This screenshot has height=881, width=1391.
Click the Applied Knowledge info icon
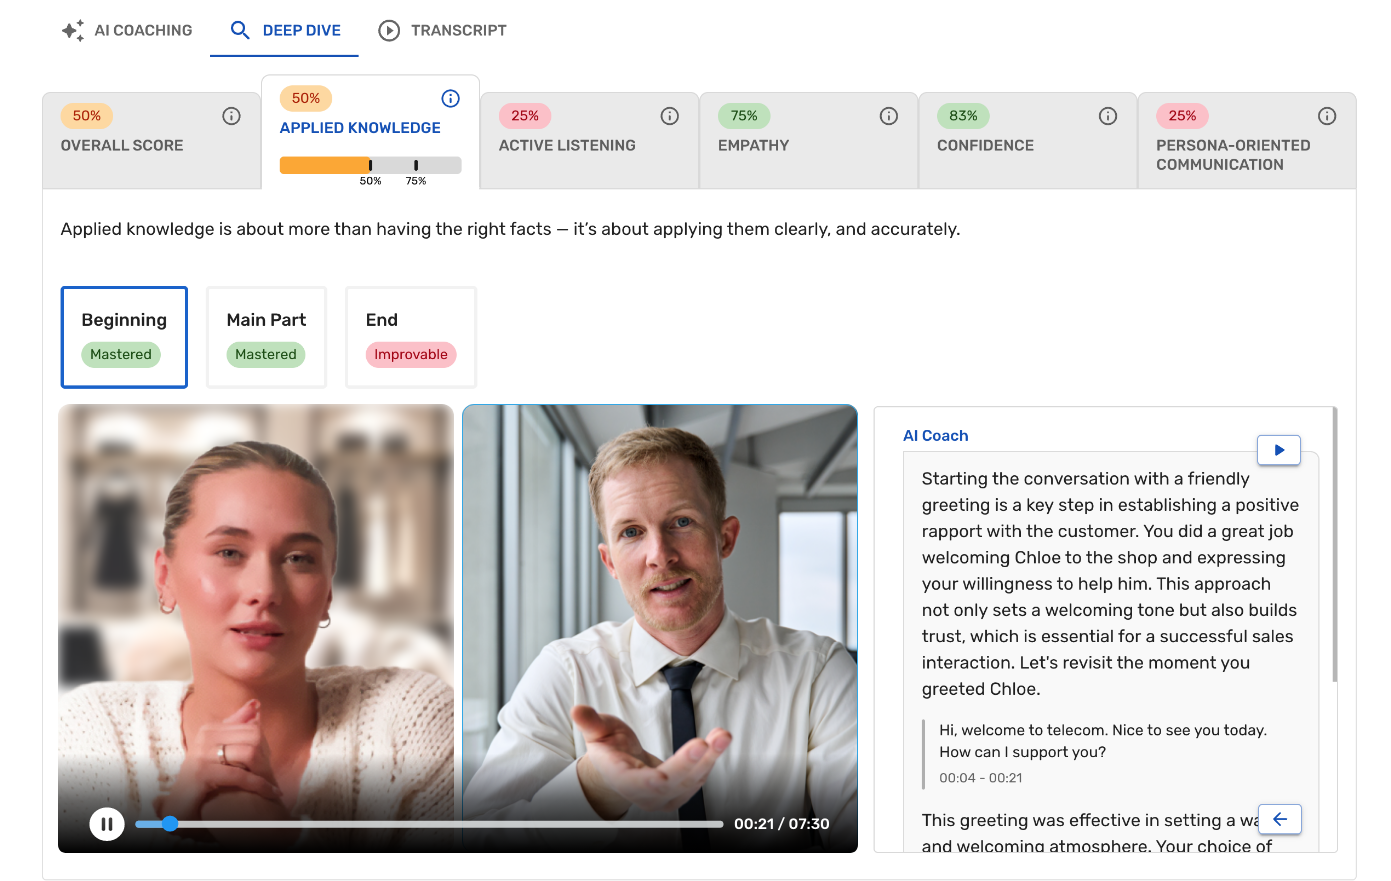(450, 98)
